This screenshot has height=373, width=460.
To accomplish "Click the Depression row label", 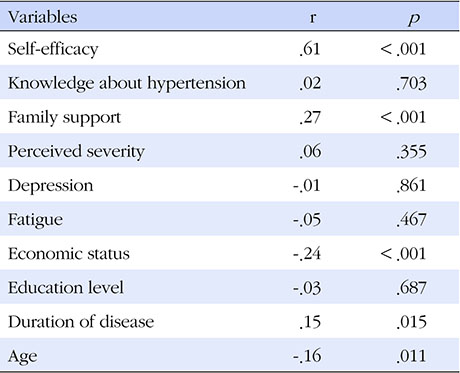I will (x=50, y=186).
